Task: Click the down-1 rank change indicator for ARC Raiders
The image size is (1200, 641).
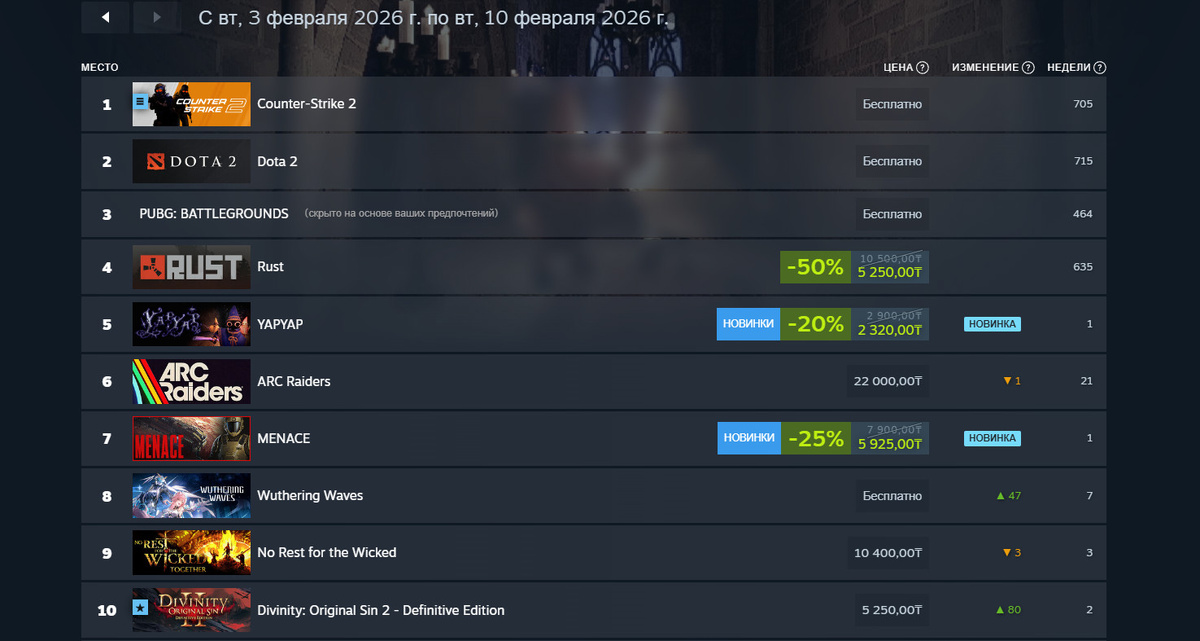Action: (x=1010, y=381)
